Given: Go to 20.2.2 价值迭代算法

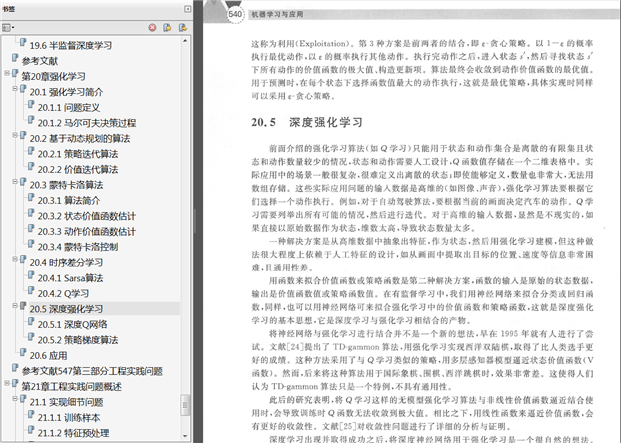Looking at the screenshot, I should (x=78, y=169).
